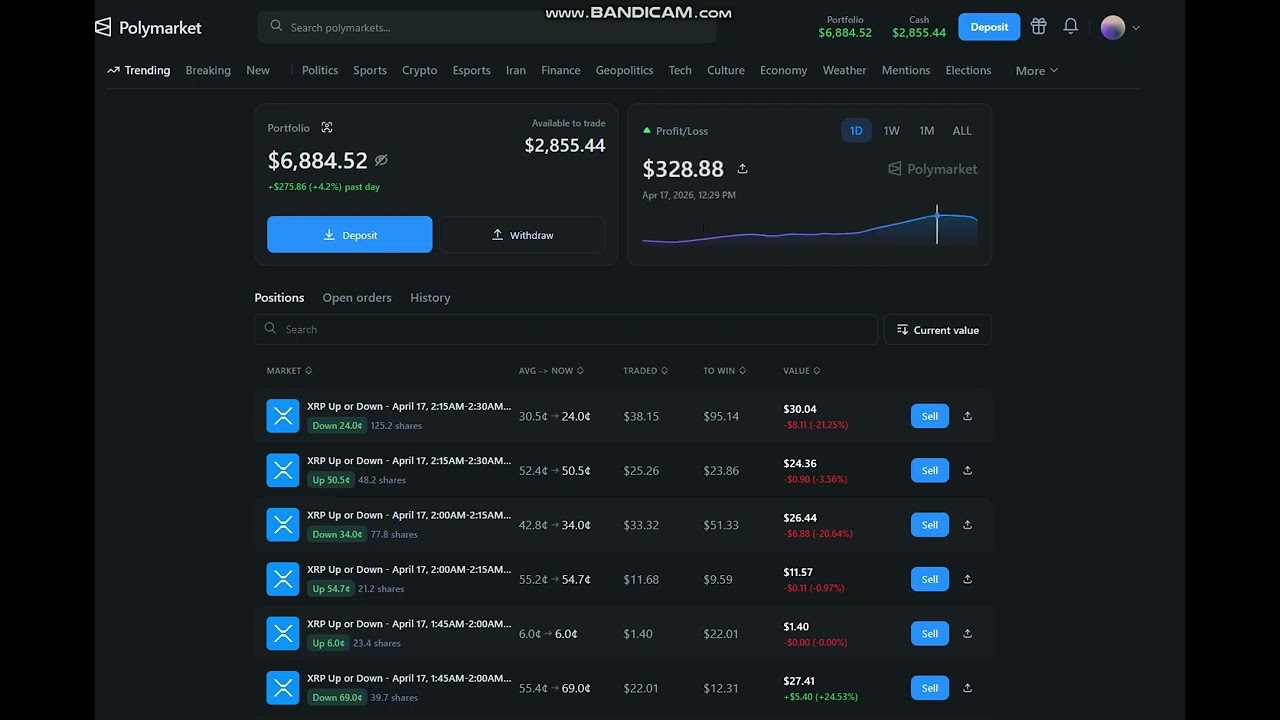
Task: Share the Up 54.7¢ position
Action: coord(967,579)
